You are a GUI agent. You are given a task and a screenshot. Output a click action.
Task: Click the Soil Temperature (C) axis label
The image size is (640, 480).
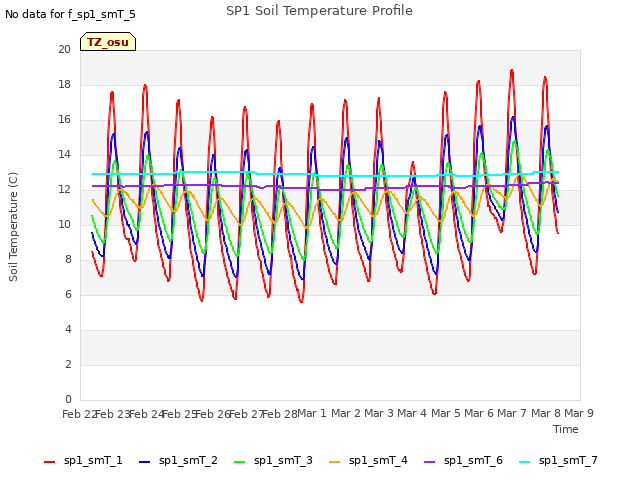[13, 227]
